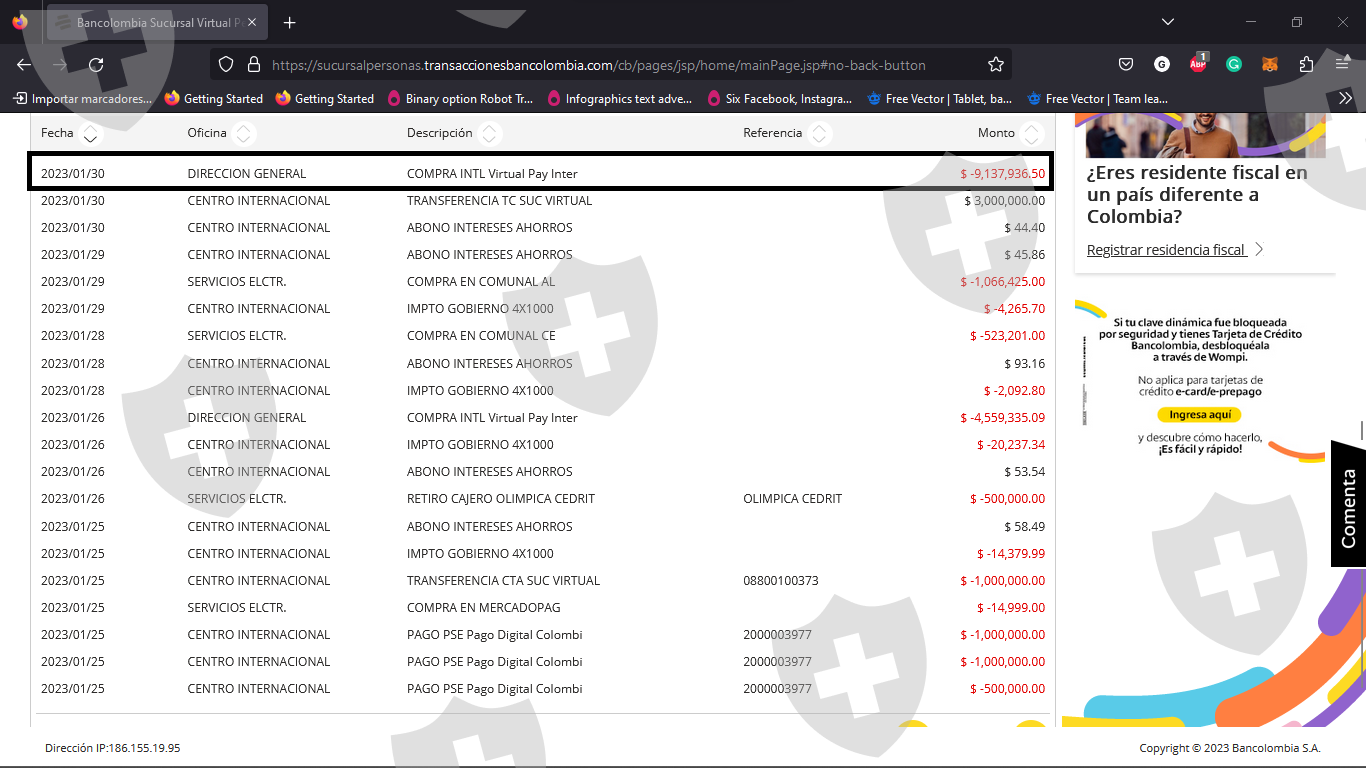1366x768 pixels.
Task: Sort transactions by the Monto column arrows
Action: [x=1032, y=133]
